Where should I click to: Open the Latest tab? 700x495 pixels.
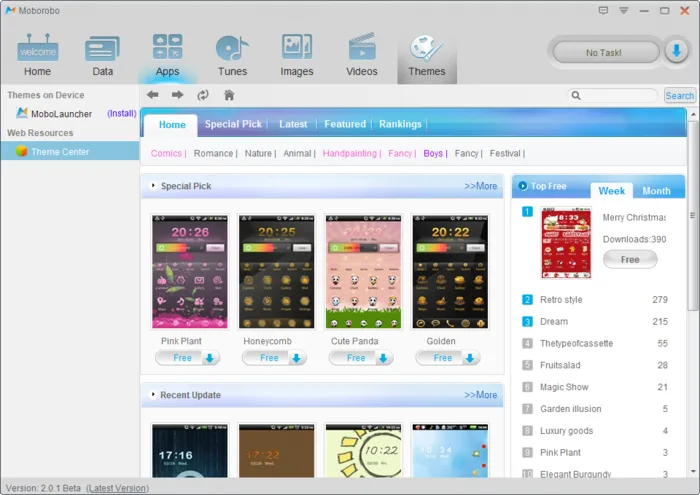[x=293, y=124]
